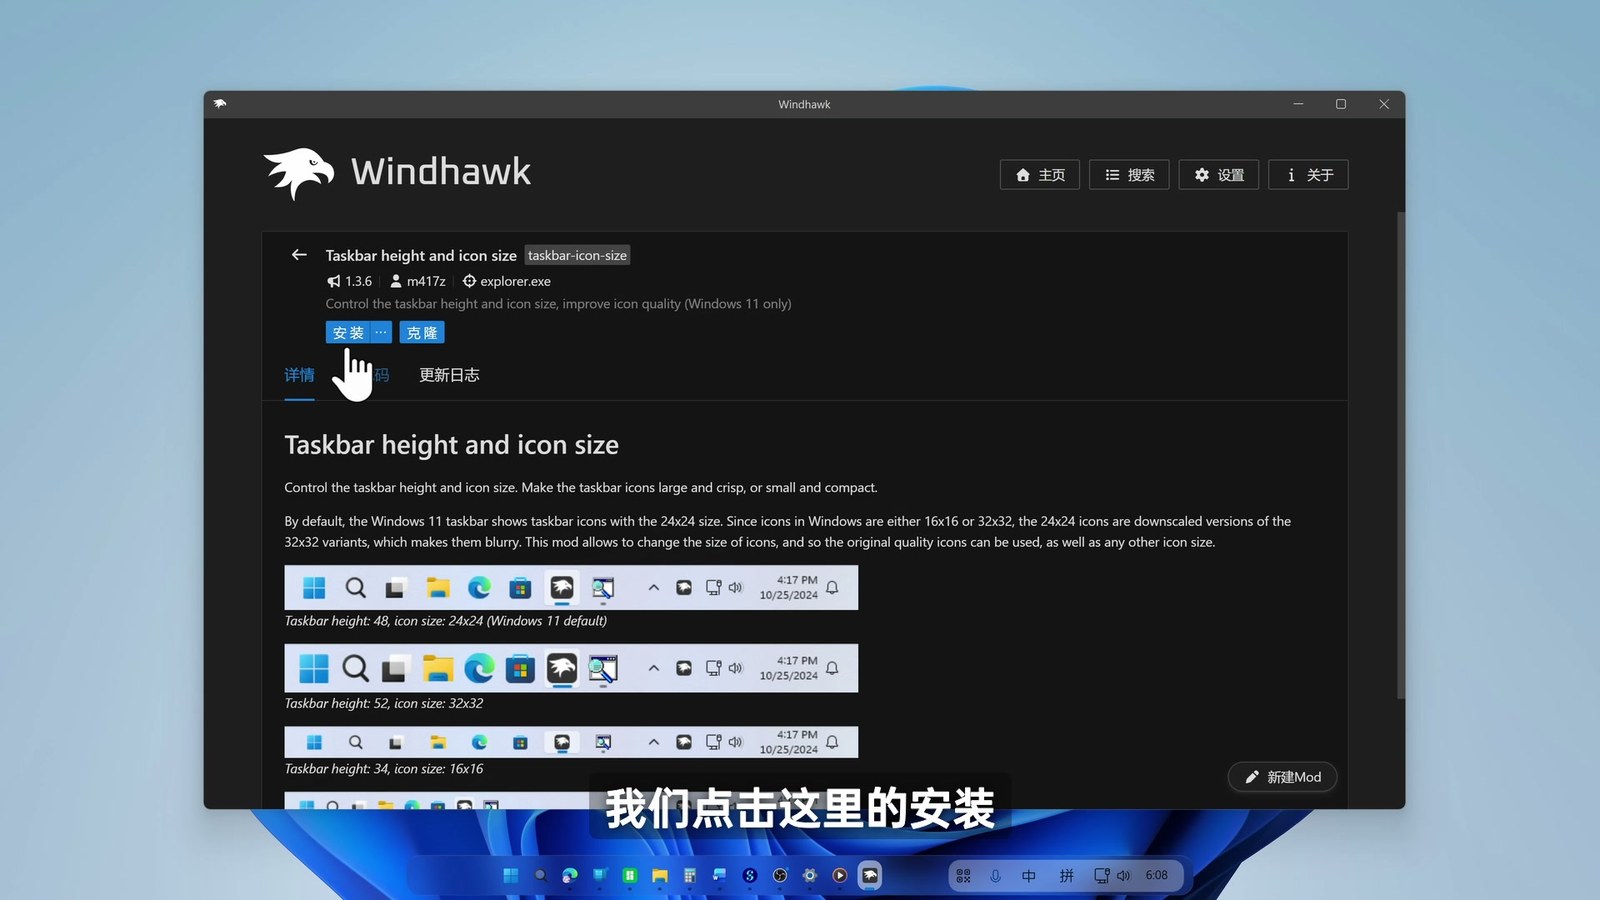
Task: Click the active Windhawk taskbar icon
Action: click(870, 876)
